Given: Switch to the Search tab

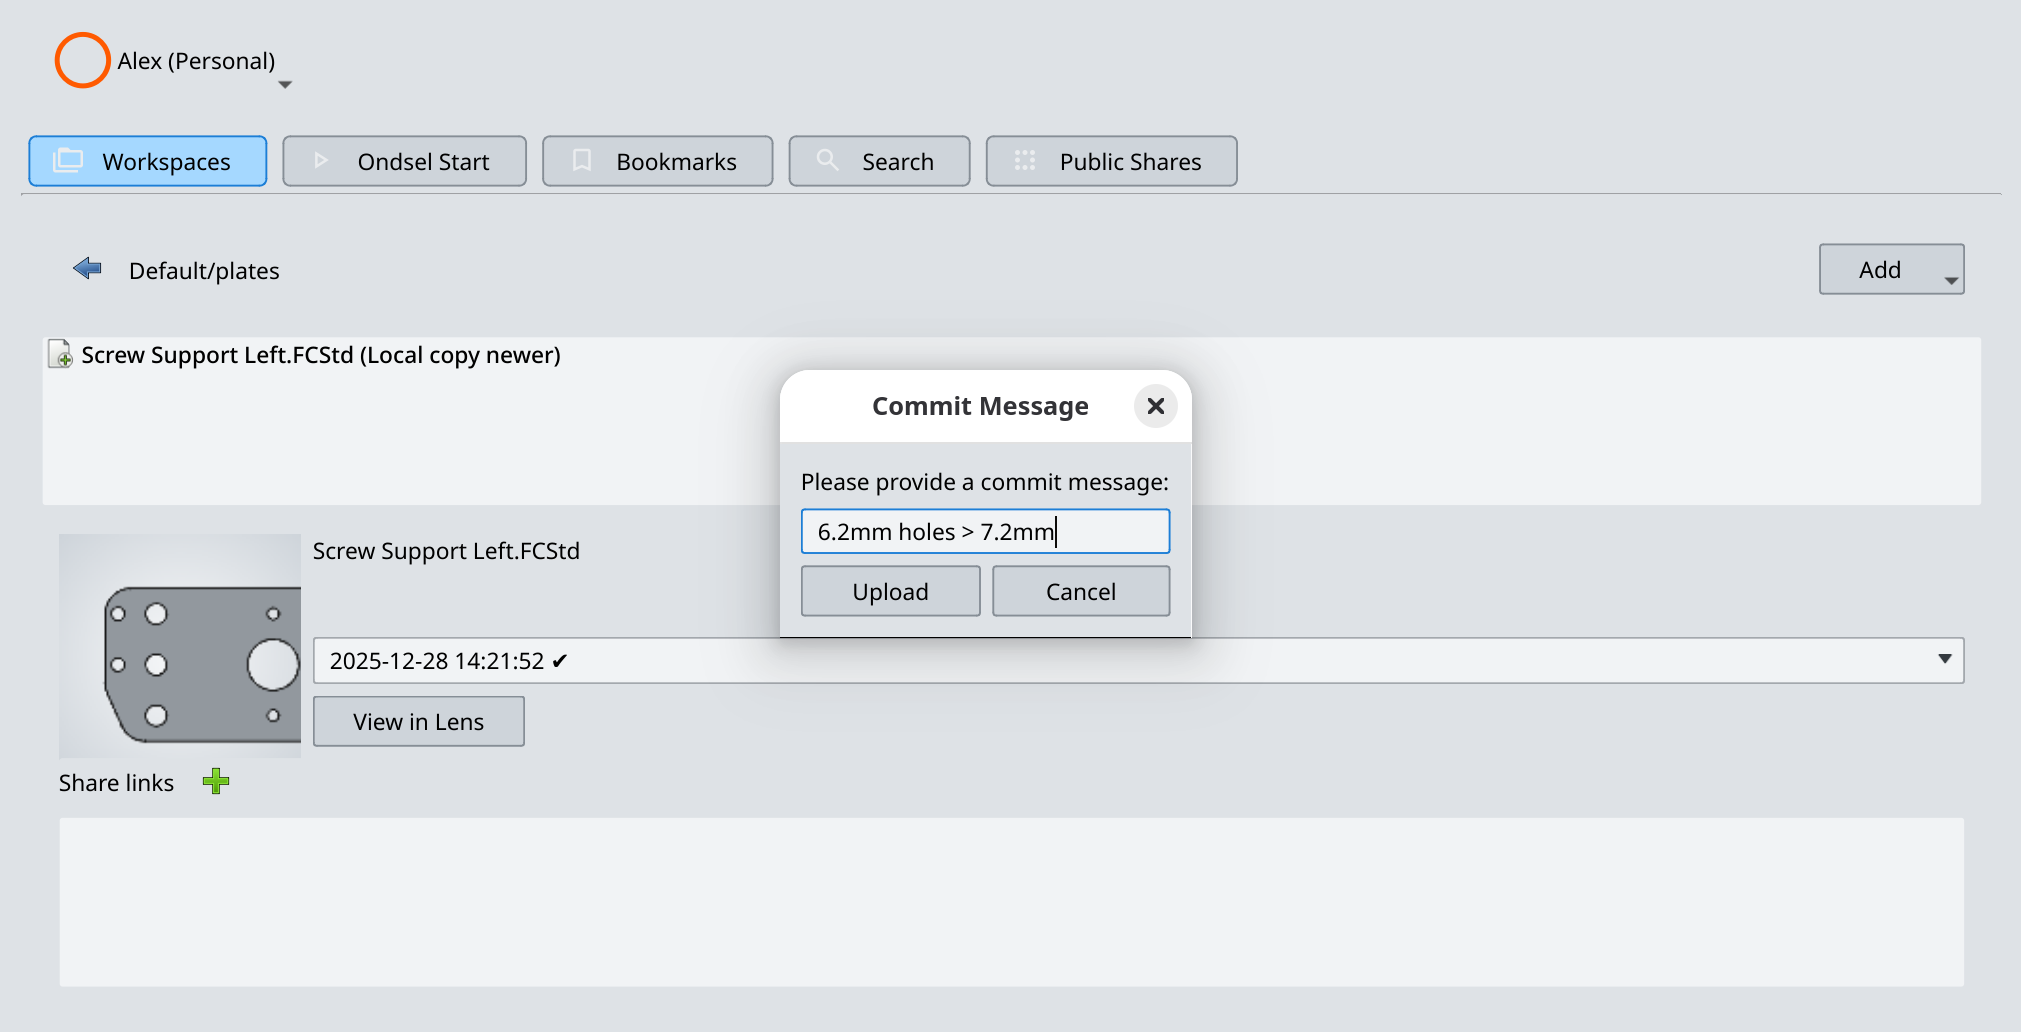Looking at the screenshot, I should pyautogui.click(x=879, y=160).
